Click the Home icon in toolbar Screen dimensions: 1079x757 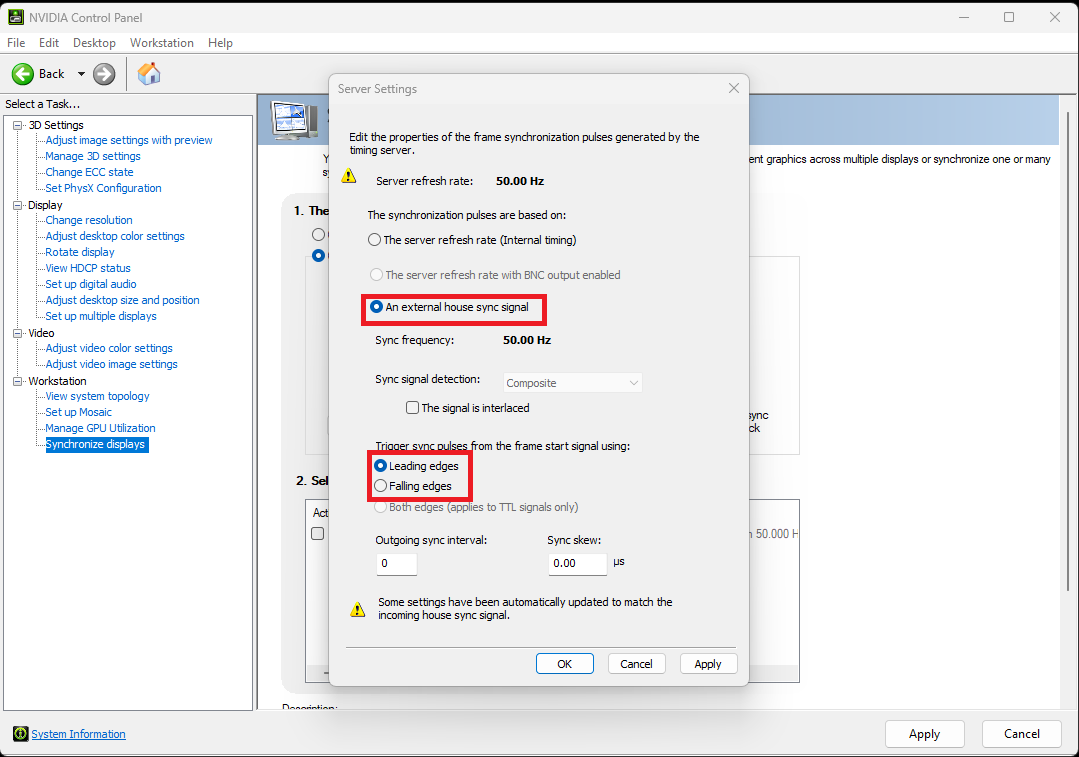tap(149, 74)
